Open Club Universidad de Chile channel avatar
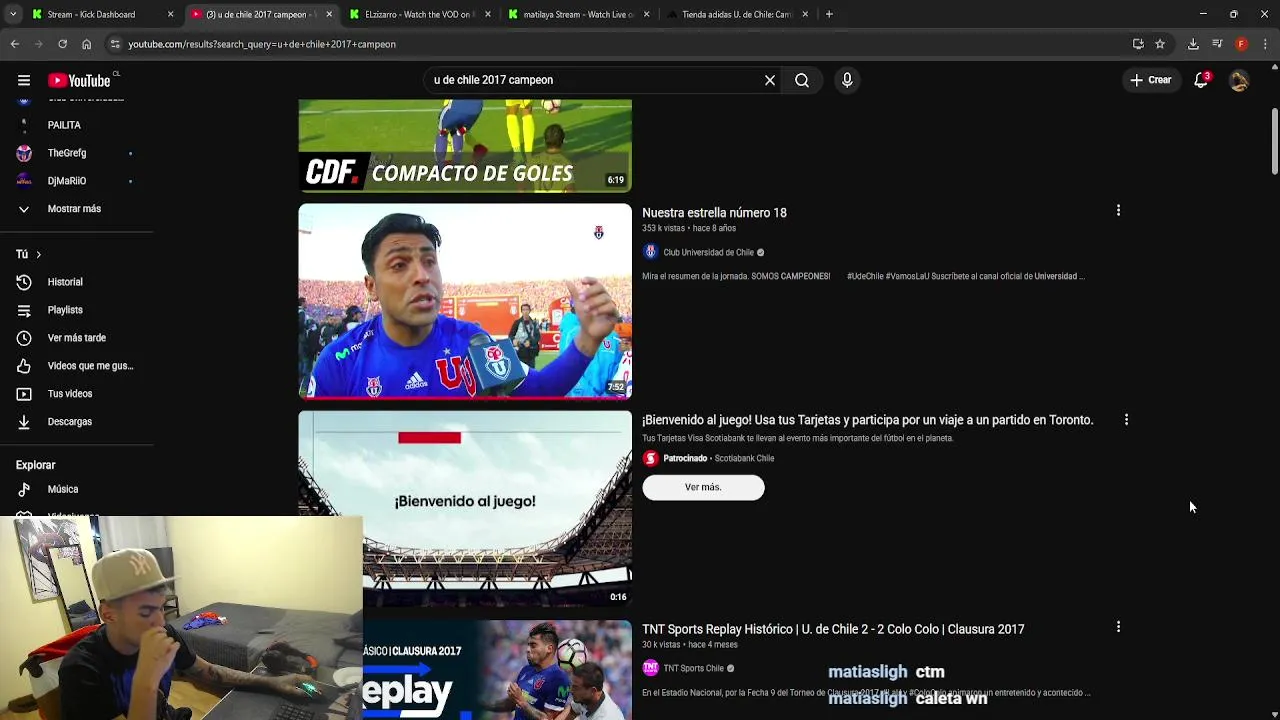 pyautogui.click(x=650, y=252)
